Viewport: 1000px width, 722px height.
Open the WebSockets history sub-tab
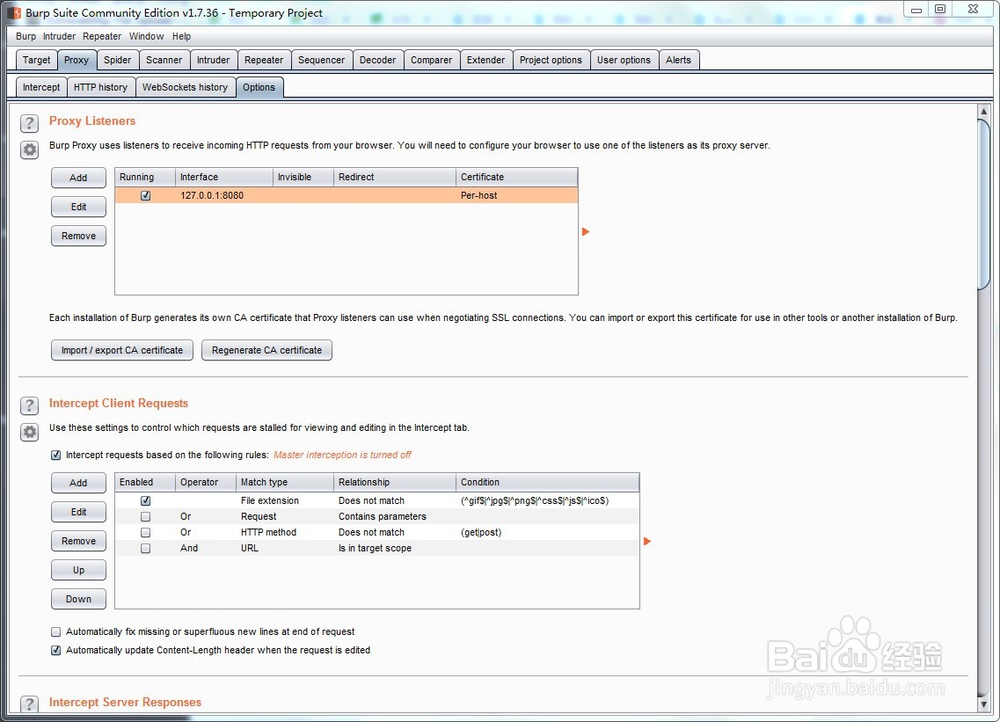tap(185, 87)
